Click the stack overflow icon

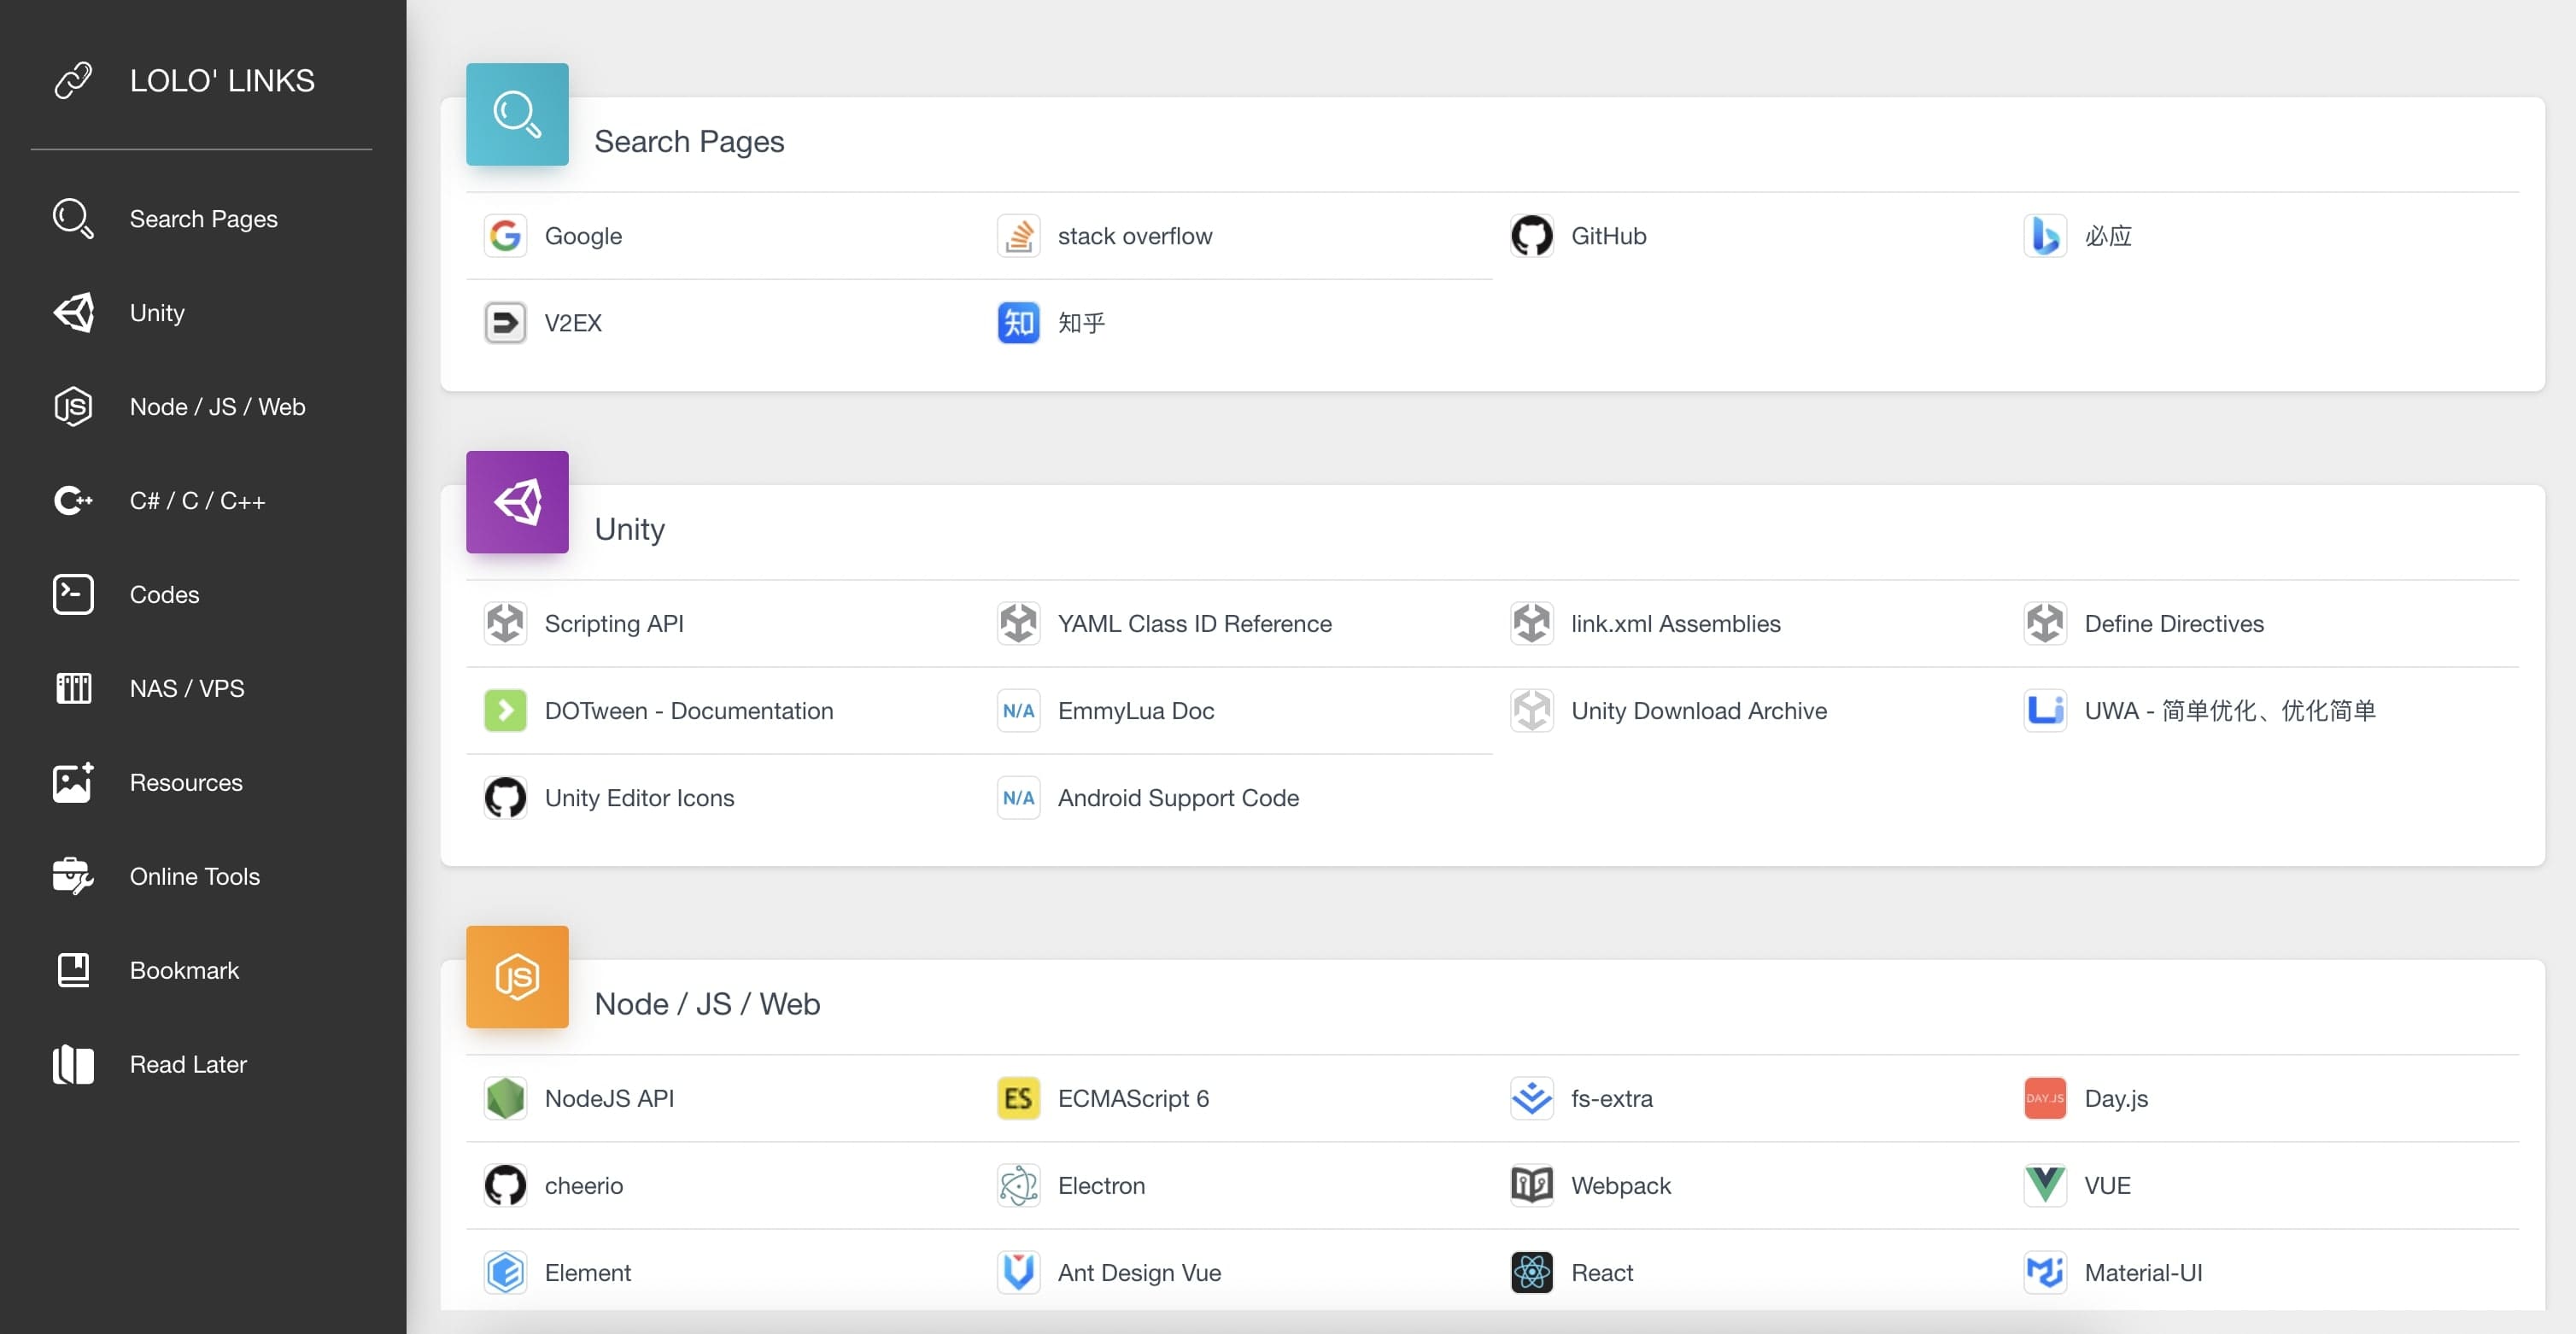click(1018, 236)
